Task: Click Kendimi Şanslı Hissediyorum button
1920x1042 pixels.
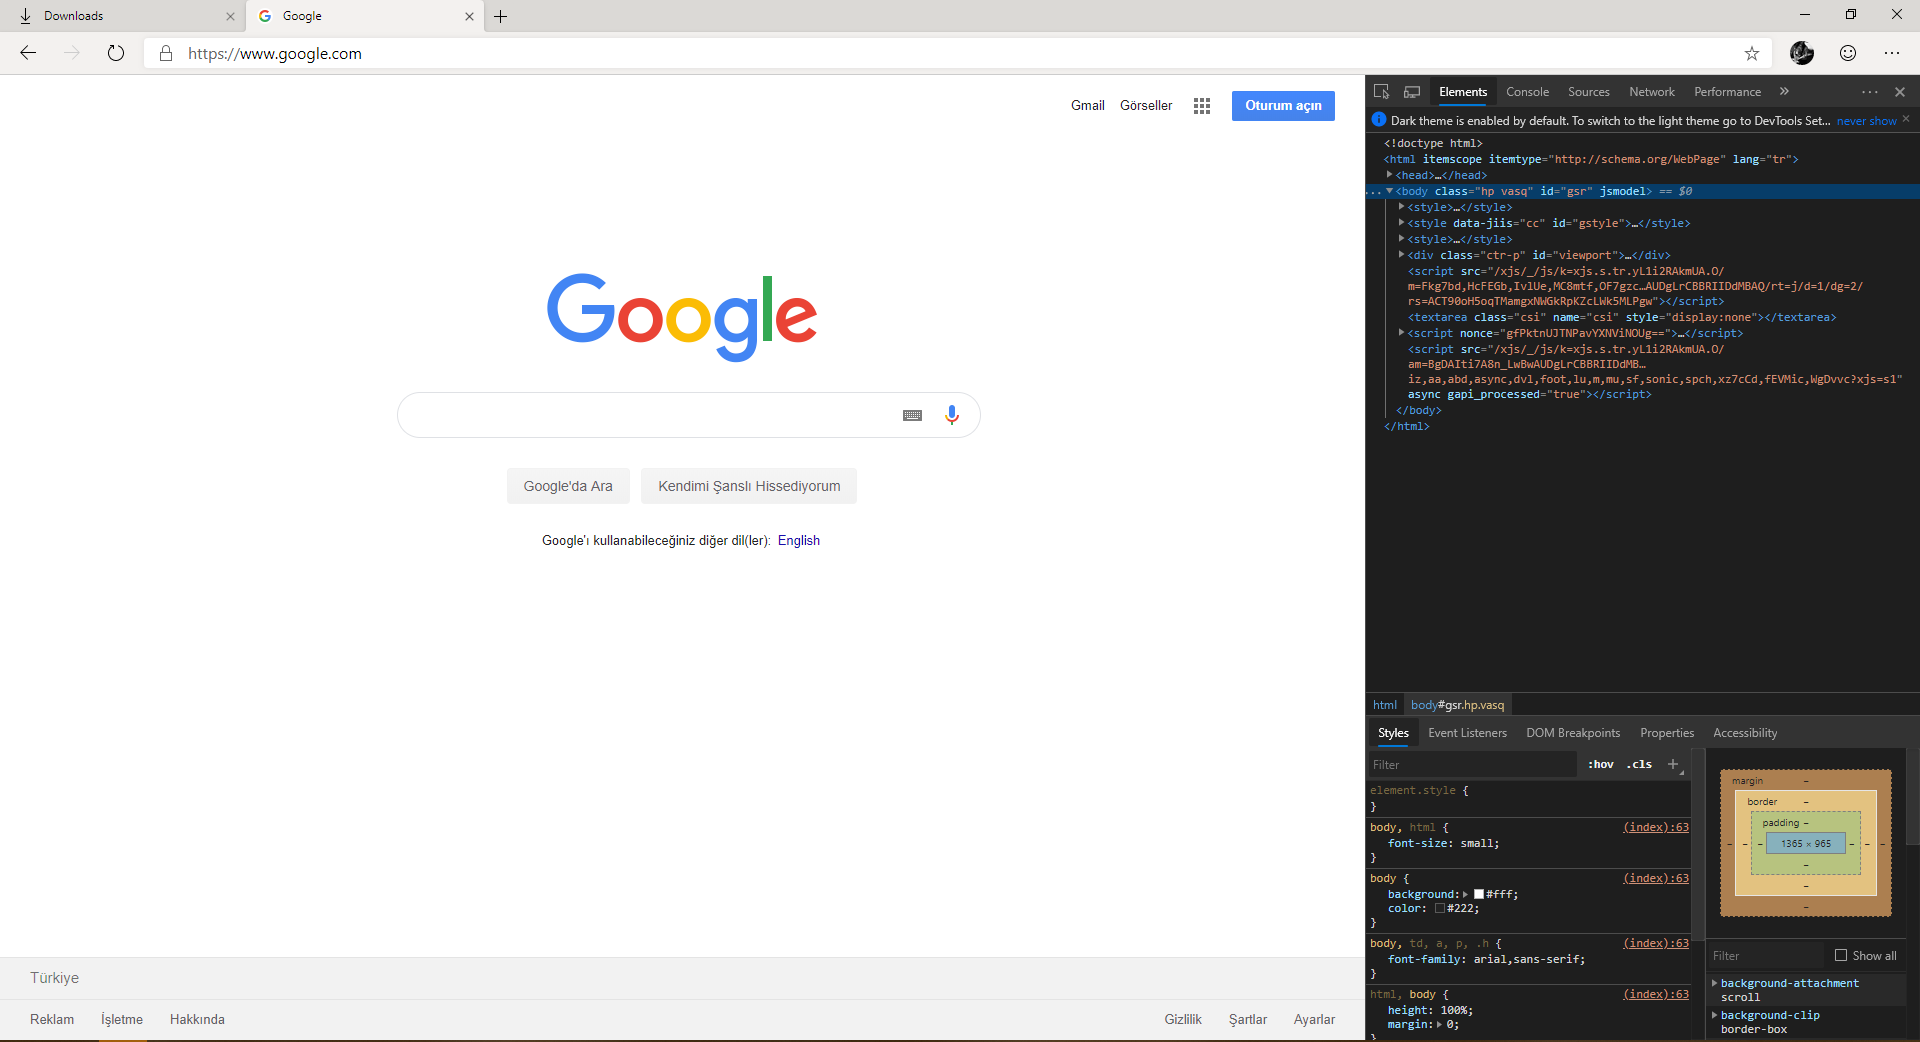Action: (x=749, y=486)
